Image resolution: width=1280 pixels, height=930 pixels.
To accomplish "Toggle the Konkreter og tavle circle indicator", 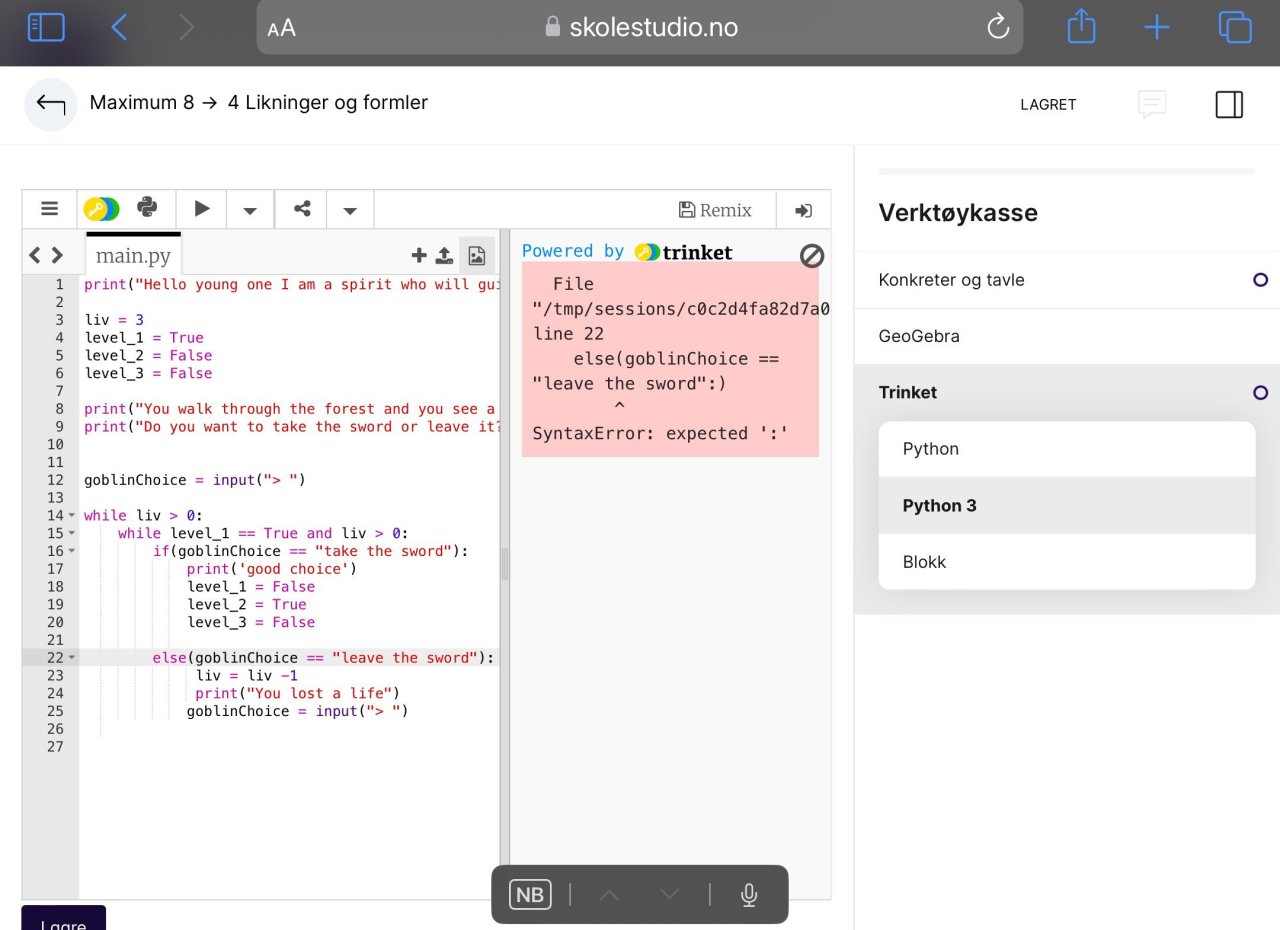I will (x=1260, y=280).
